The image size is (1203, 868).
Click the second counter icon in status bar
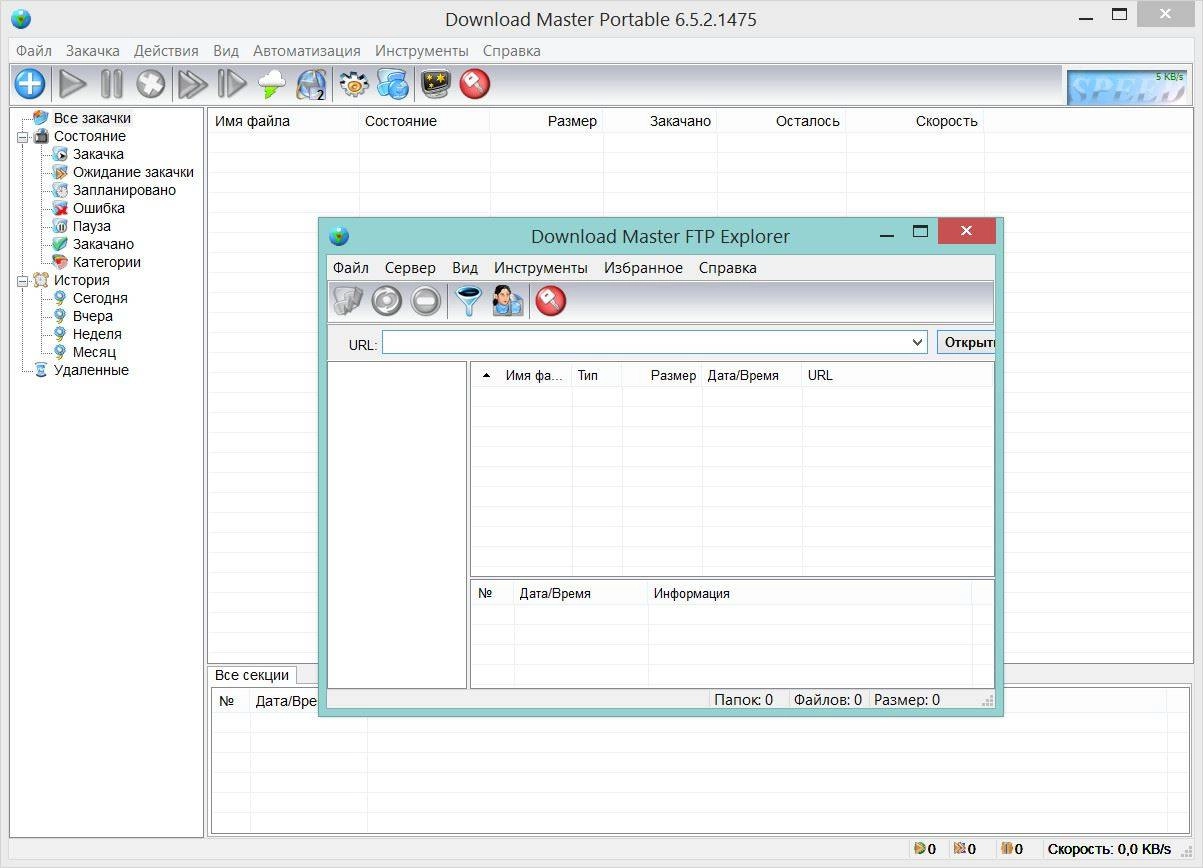[x=964, y=849]
